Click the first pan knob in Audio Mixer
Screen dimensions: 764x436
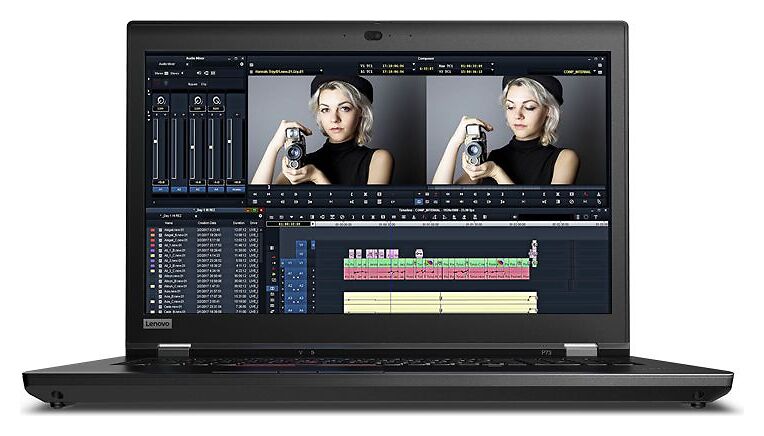(161, 103)
